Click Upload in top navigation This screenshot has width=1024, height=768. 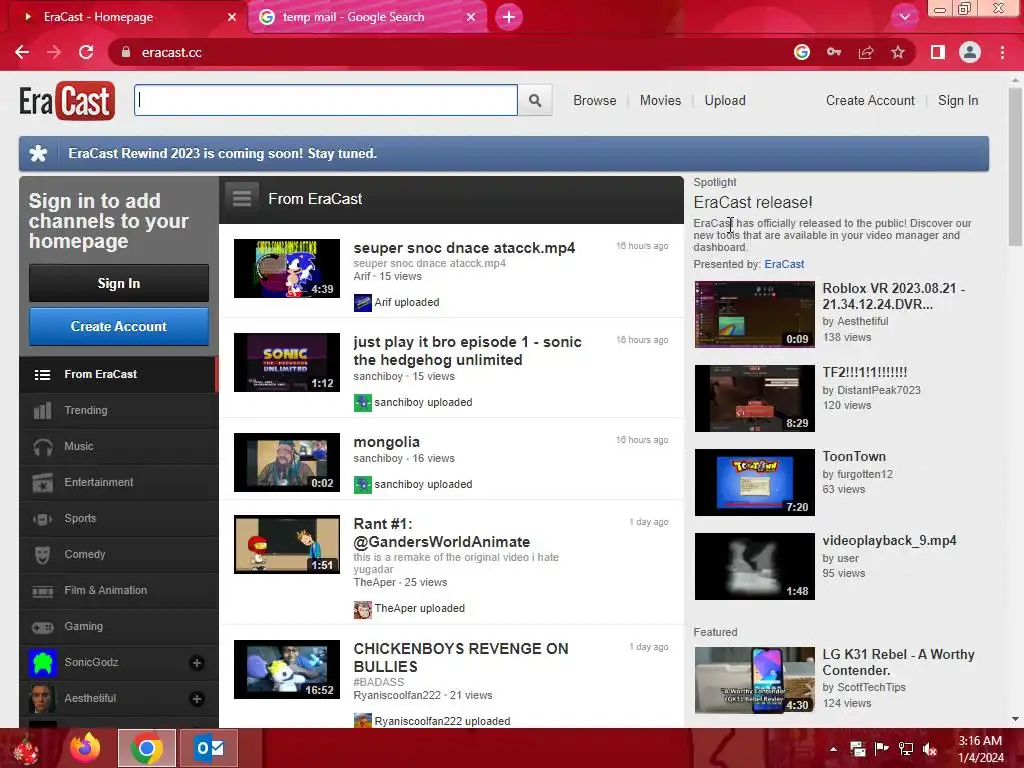(x=725, y=101)
